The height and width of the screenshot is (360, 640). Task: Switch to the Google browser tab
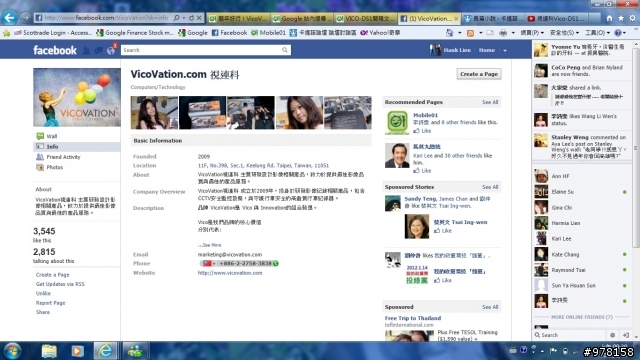pyautogui.click(x=302, y=18)
